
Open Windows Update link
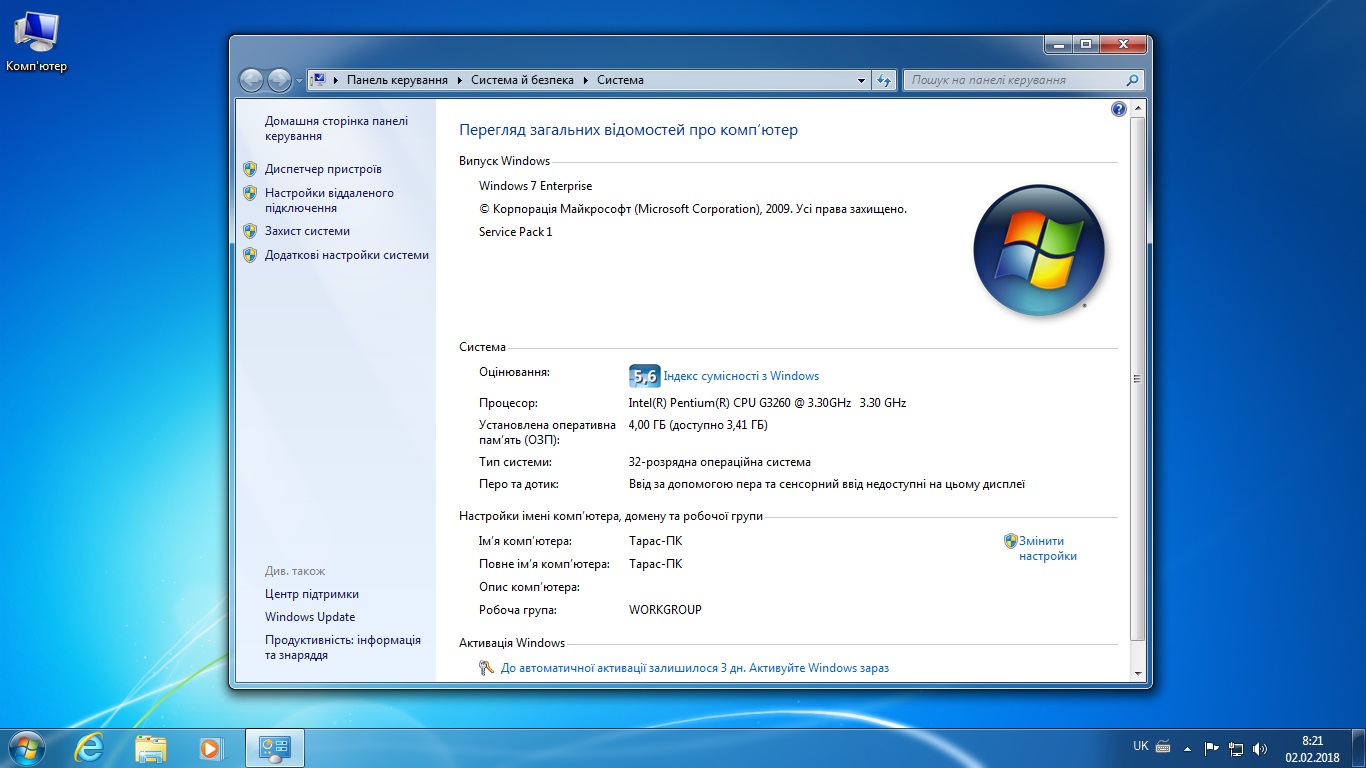[310, 617]
